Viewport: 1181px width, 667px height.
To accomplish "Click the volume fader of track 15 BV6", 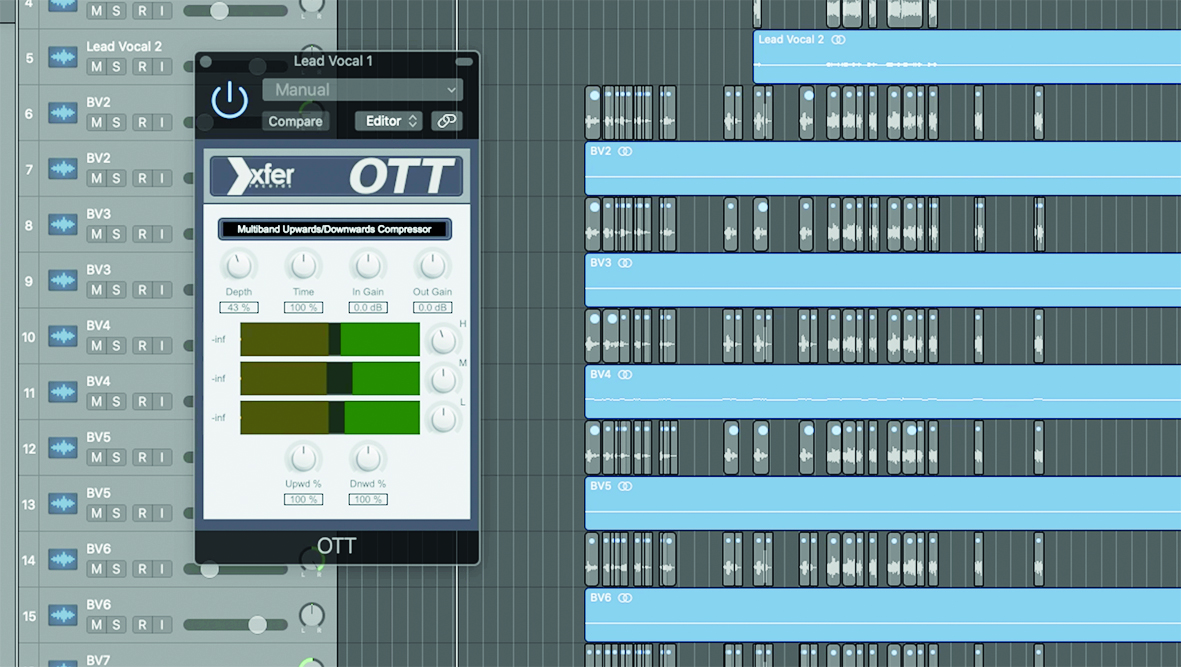I will [x=257, y=624].
